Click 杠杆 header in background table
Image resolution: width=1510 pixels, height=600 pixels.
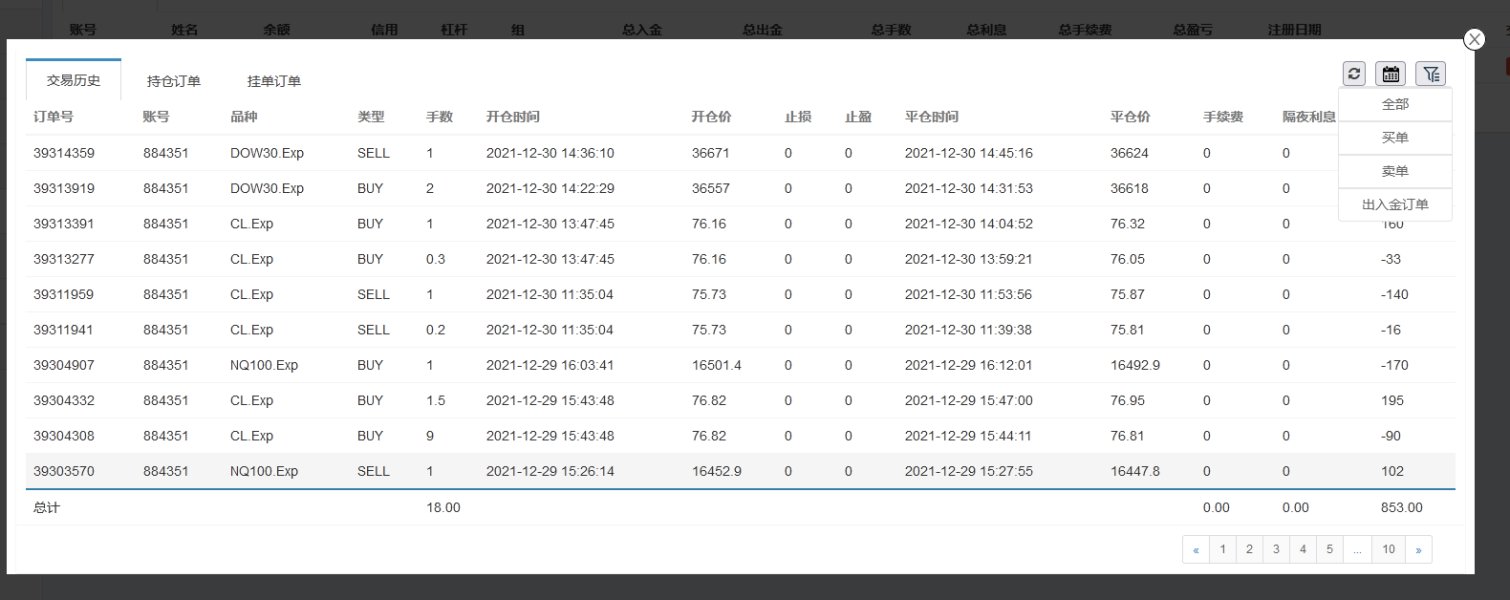coord(453,30)
